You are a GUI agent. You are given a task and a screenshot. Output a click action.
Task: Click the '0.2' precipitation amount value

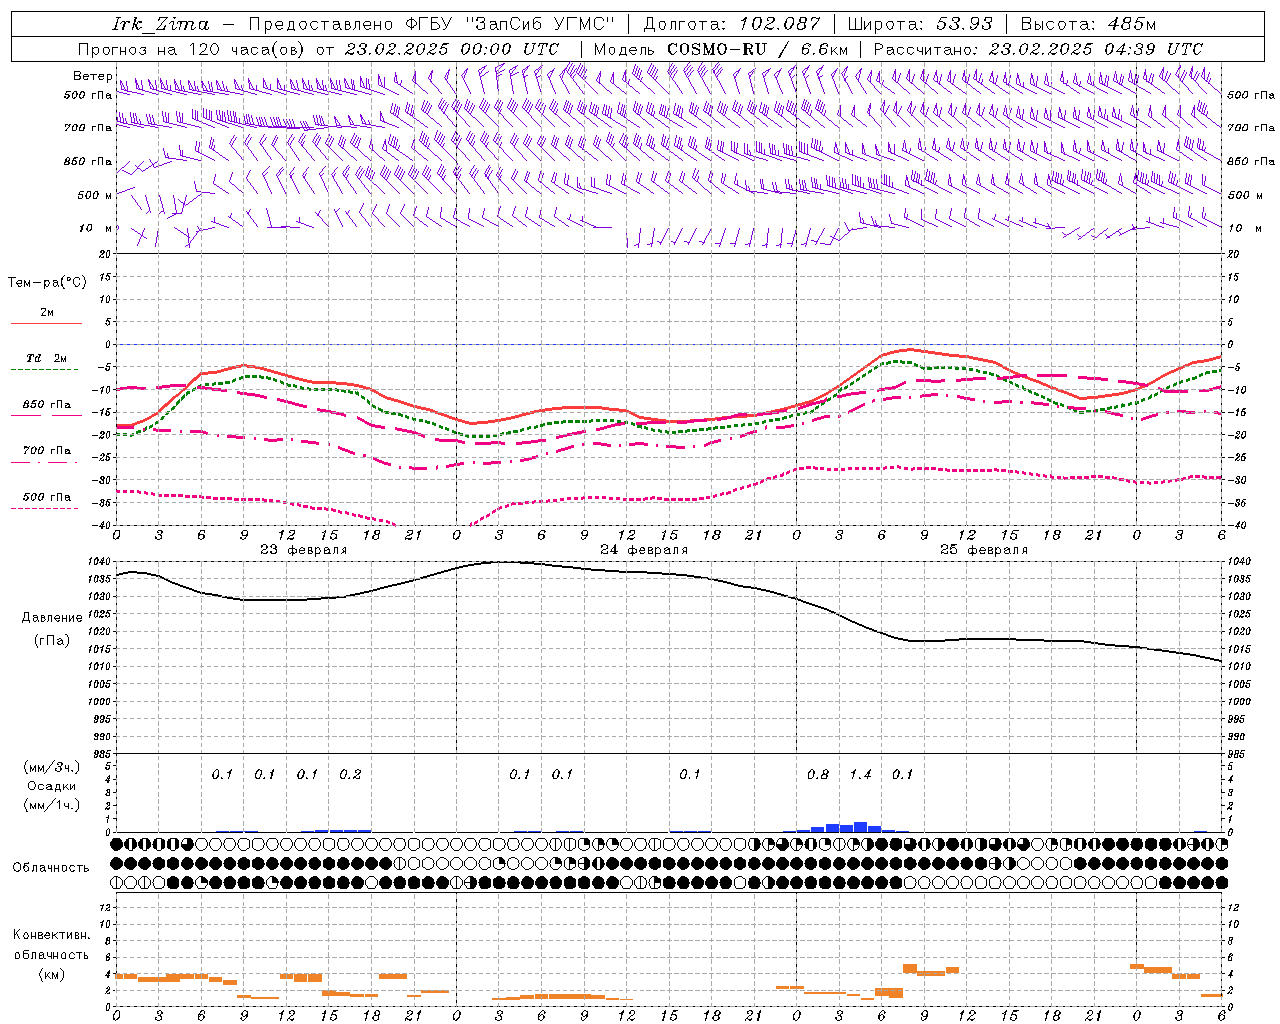(350, 774)
